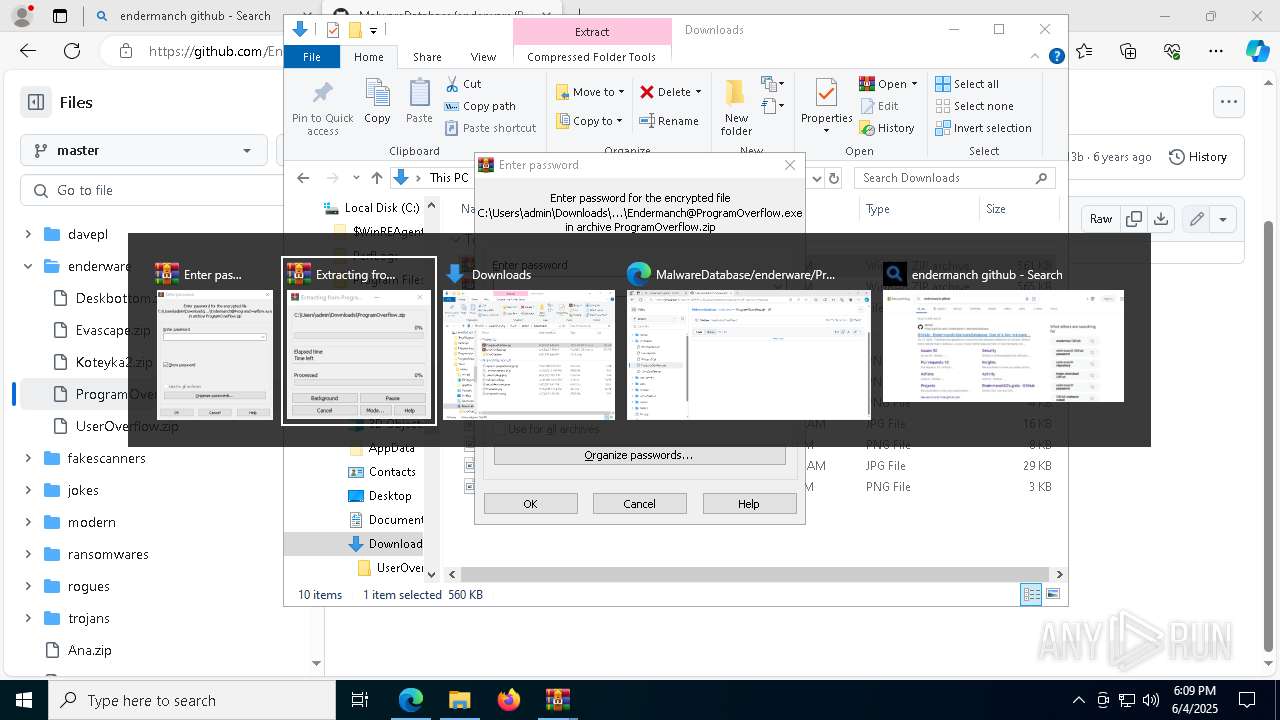The width and height of the screenshot is (1280, 720).
Task: Click the Edge Copilot icon
Action: [x=1257, y=51]
